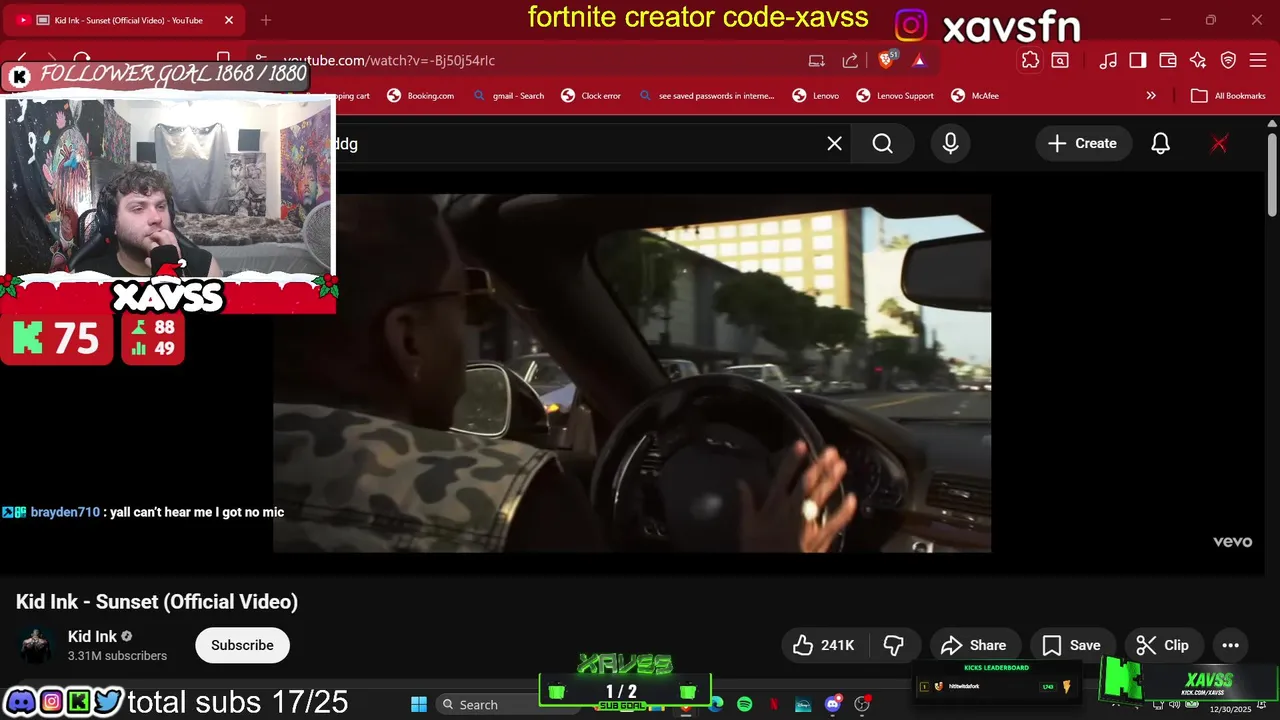Start YouTube voice search microphone

(950, 144)
